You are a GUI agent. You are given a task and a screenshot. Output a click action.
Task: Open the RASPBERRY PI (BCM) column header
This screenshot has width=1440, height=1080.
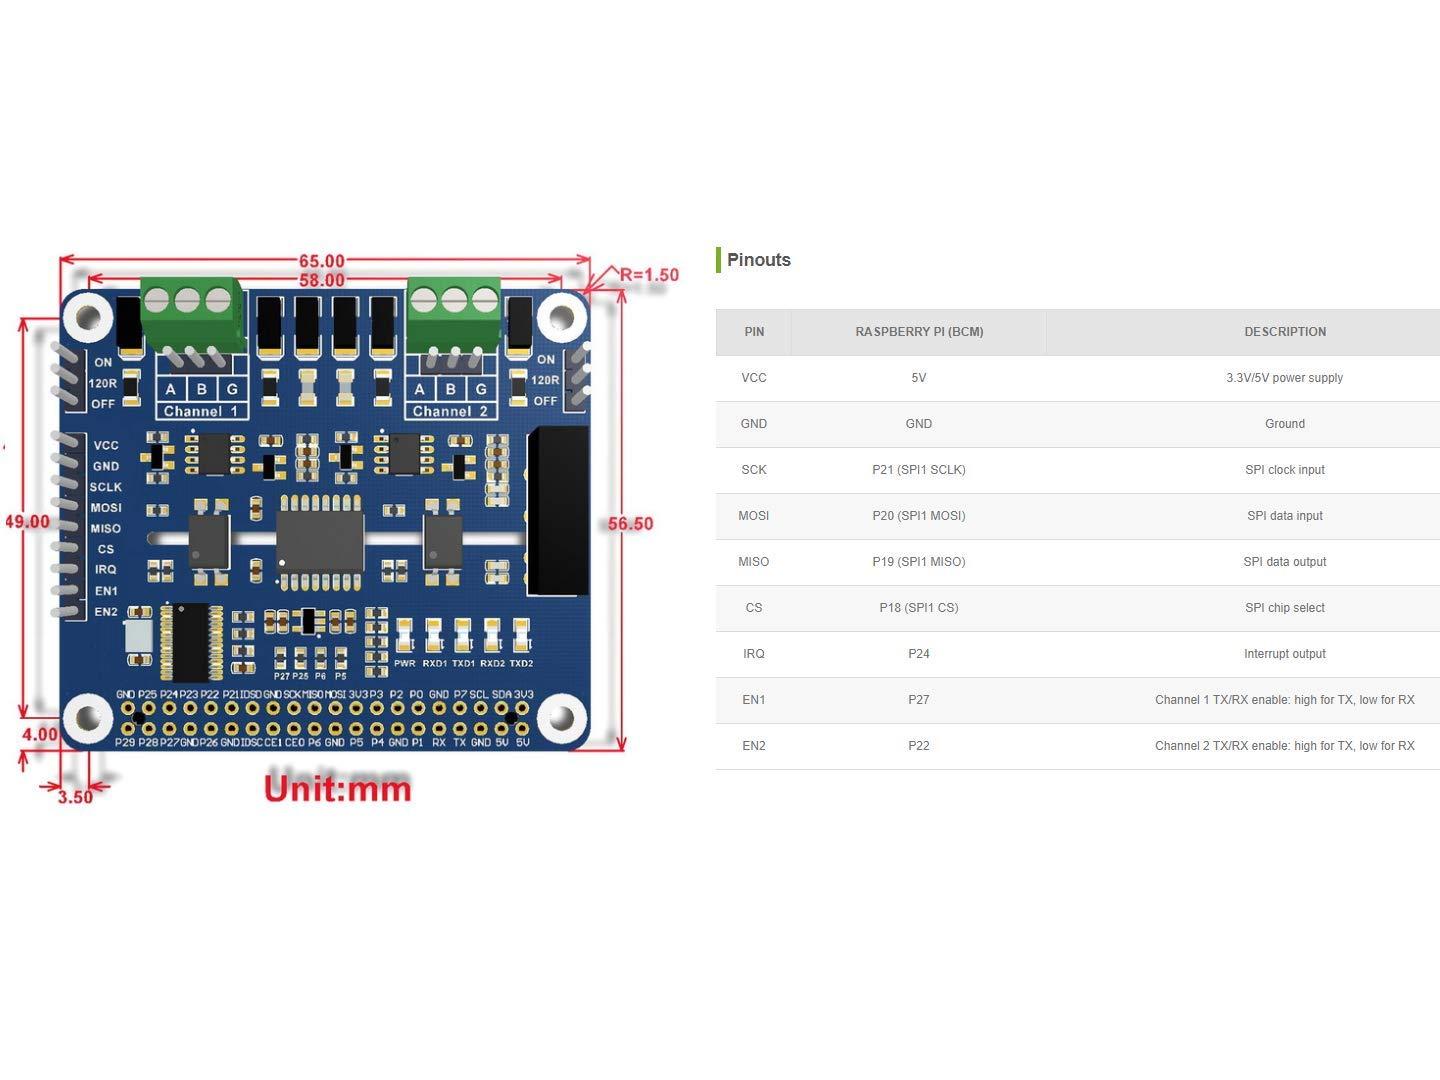(x=918, y=331)
